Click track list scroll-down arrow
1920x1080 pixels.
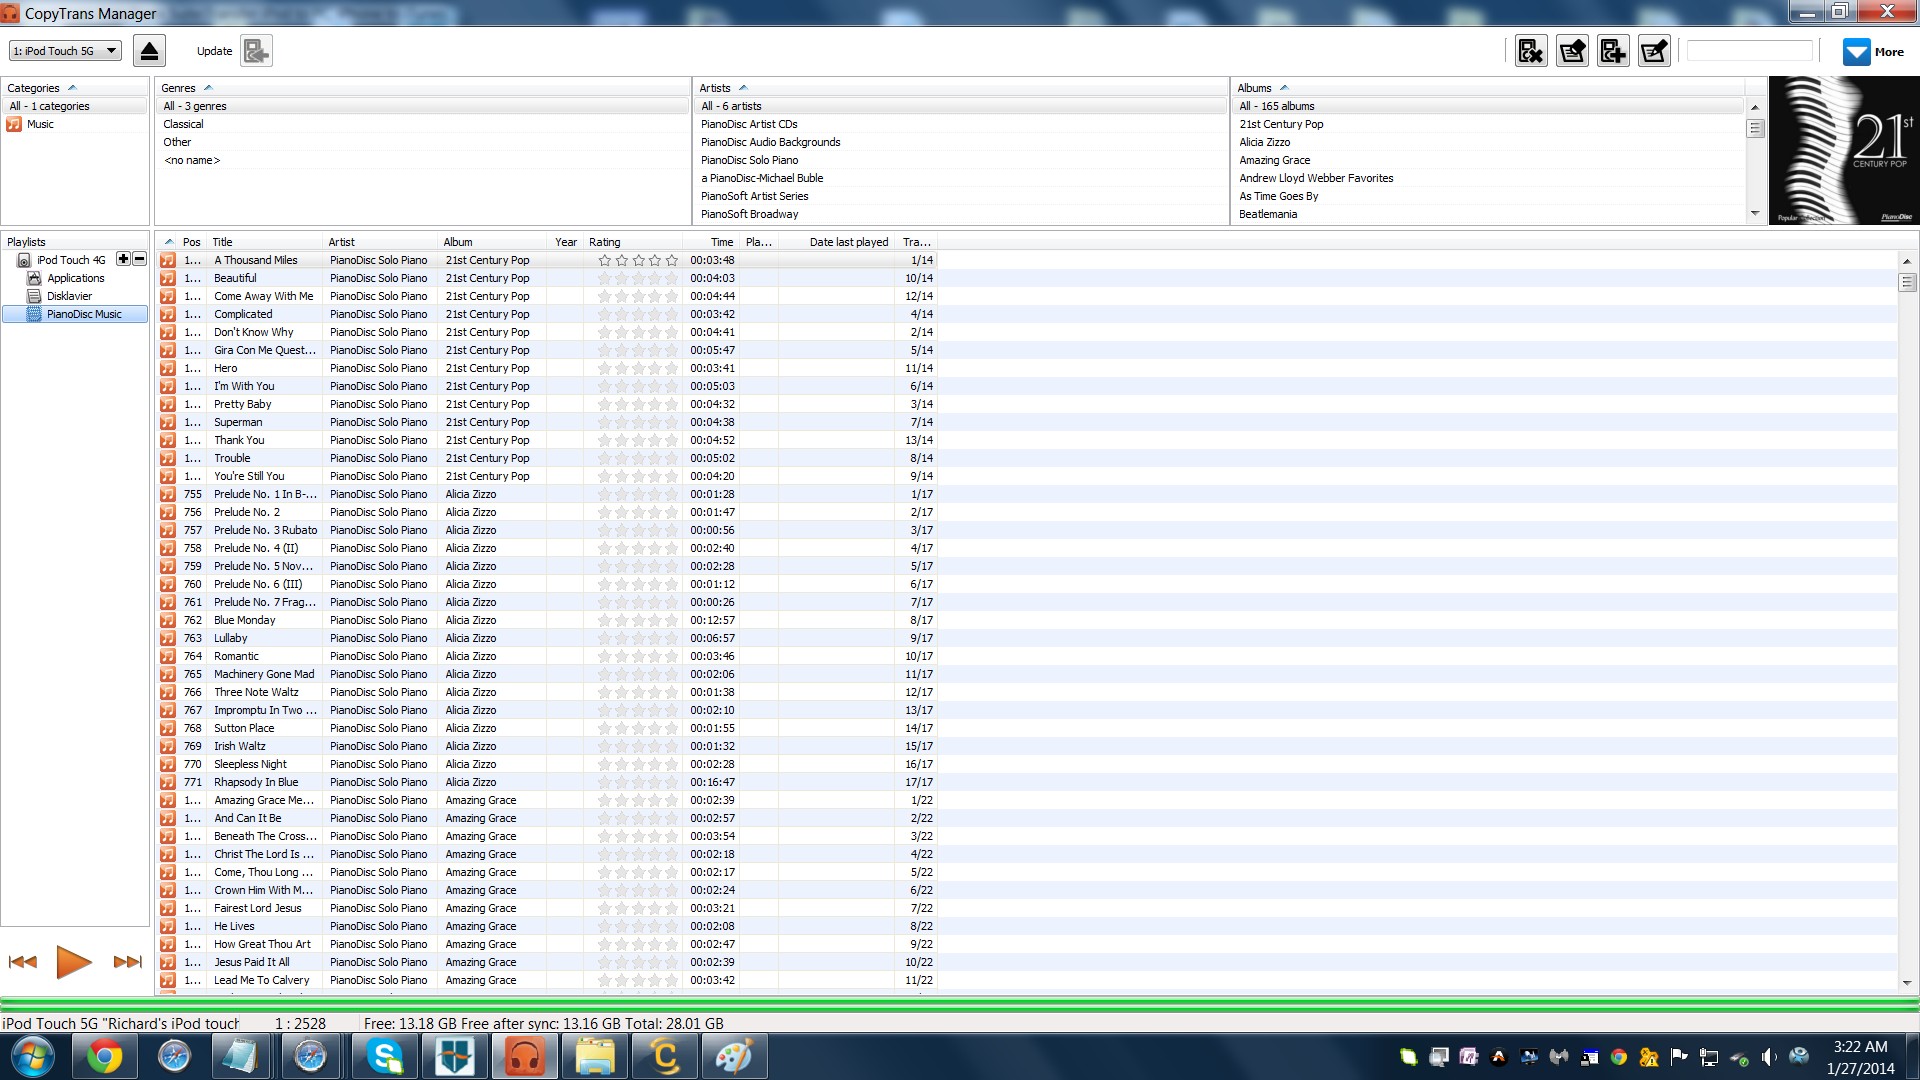click(x=1907, y=982)
